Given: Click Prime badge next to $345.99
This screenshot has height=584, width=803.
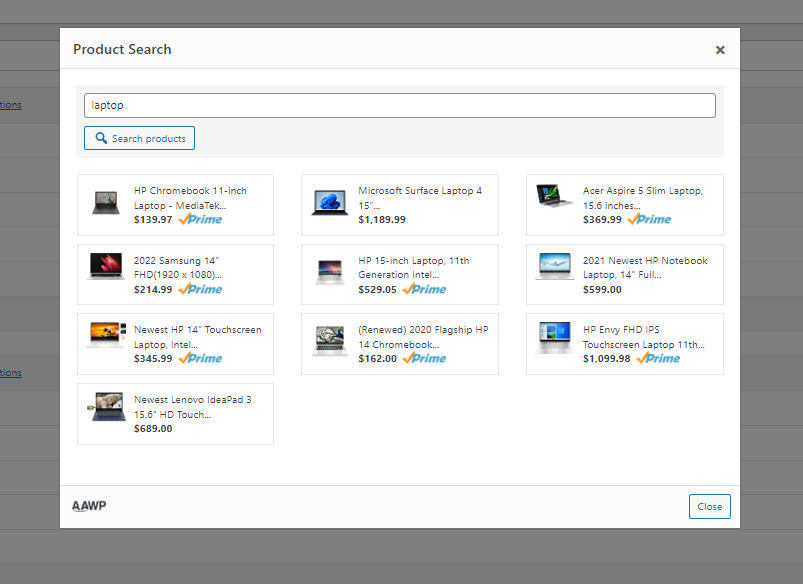Looking at the screenshot, I should [x=200, y=358].
